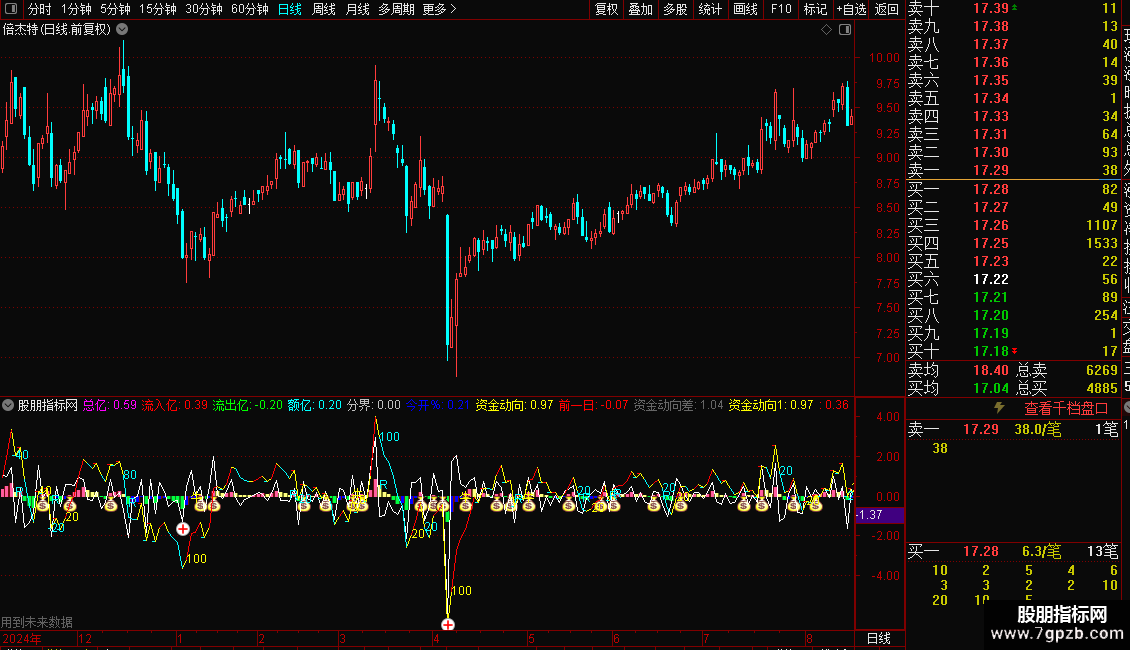Click 查看千档盘口 link
This screenshot has width=1130, height=650.
pyautogui.click(x=1066, y=408)
